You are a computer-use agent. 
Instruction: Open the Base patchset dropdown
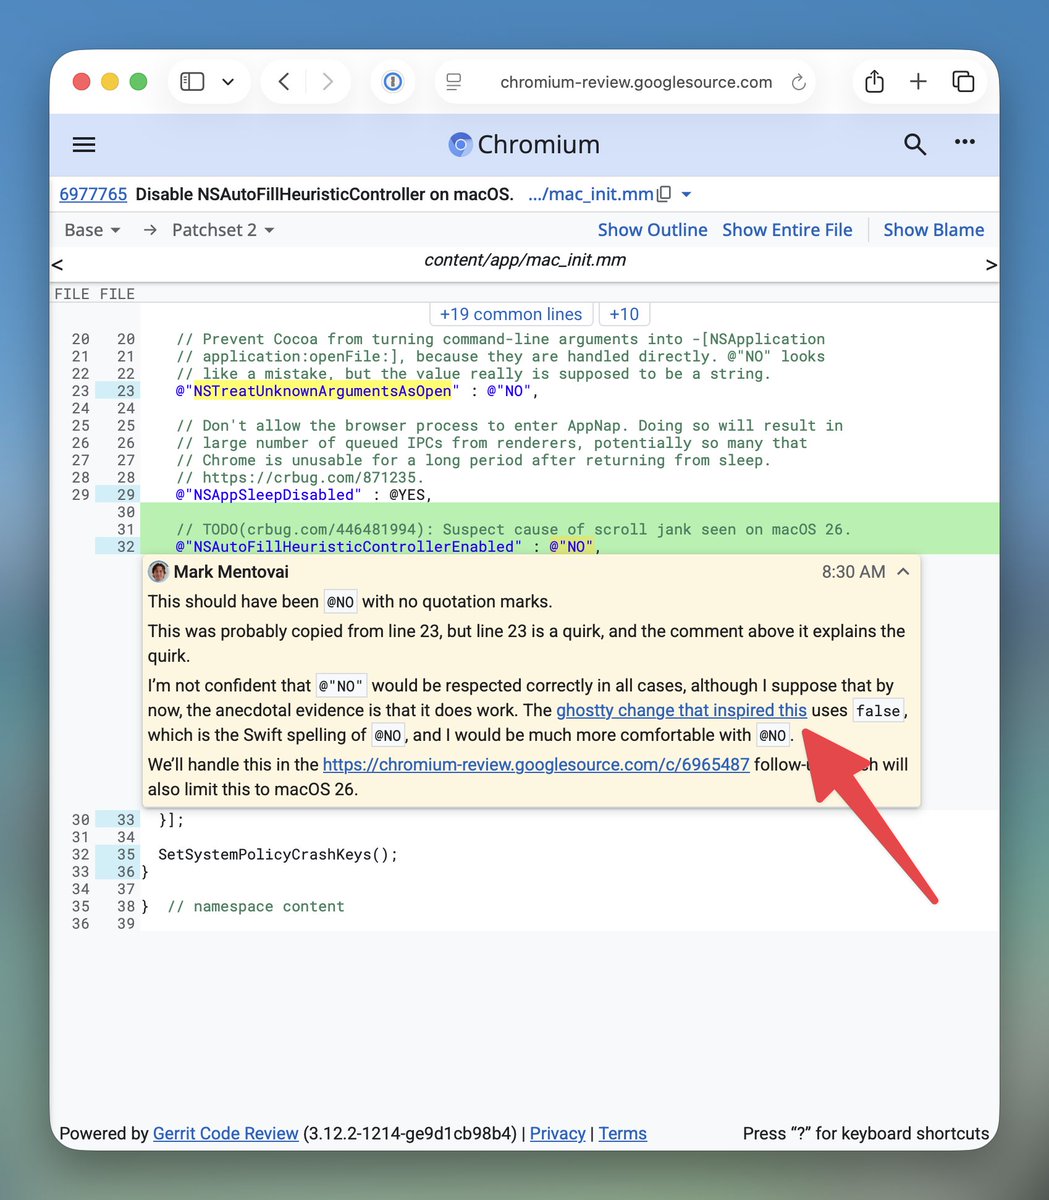point(92,230)
